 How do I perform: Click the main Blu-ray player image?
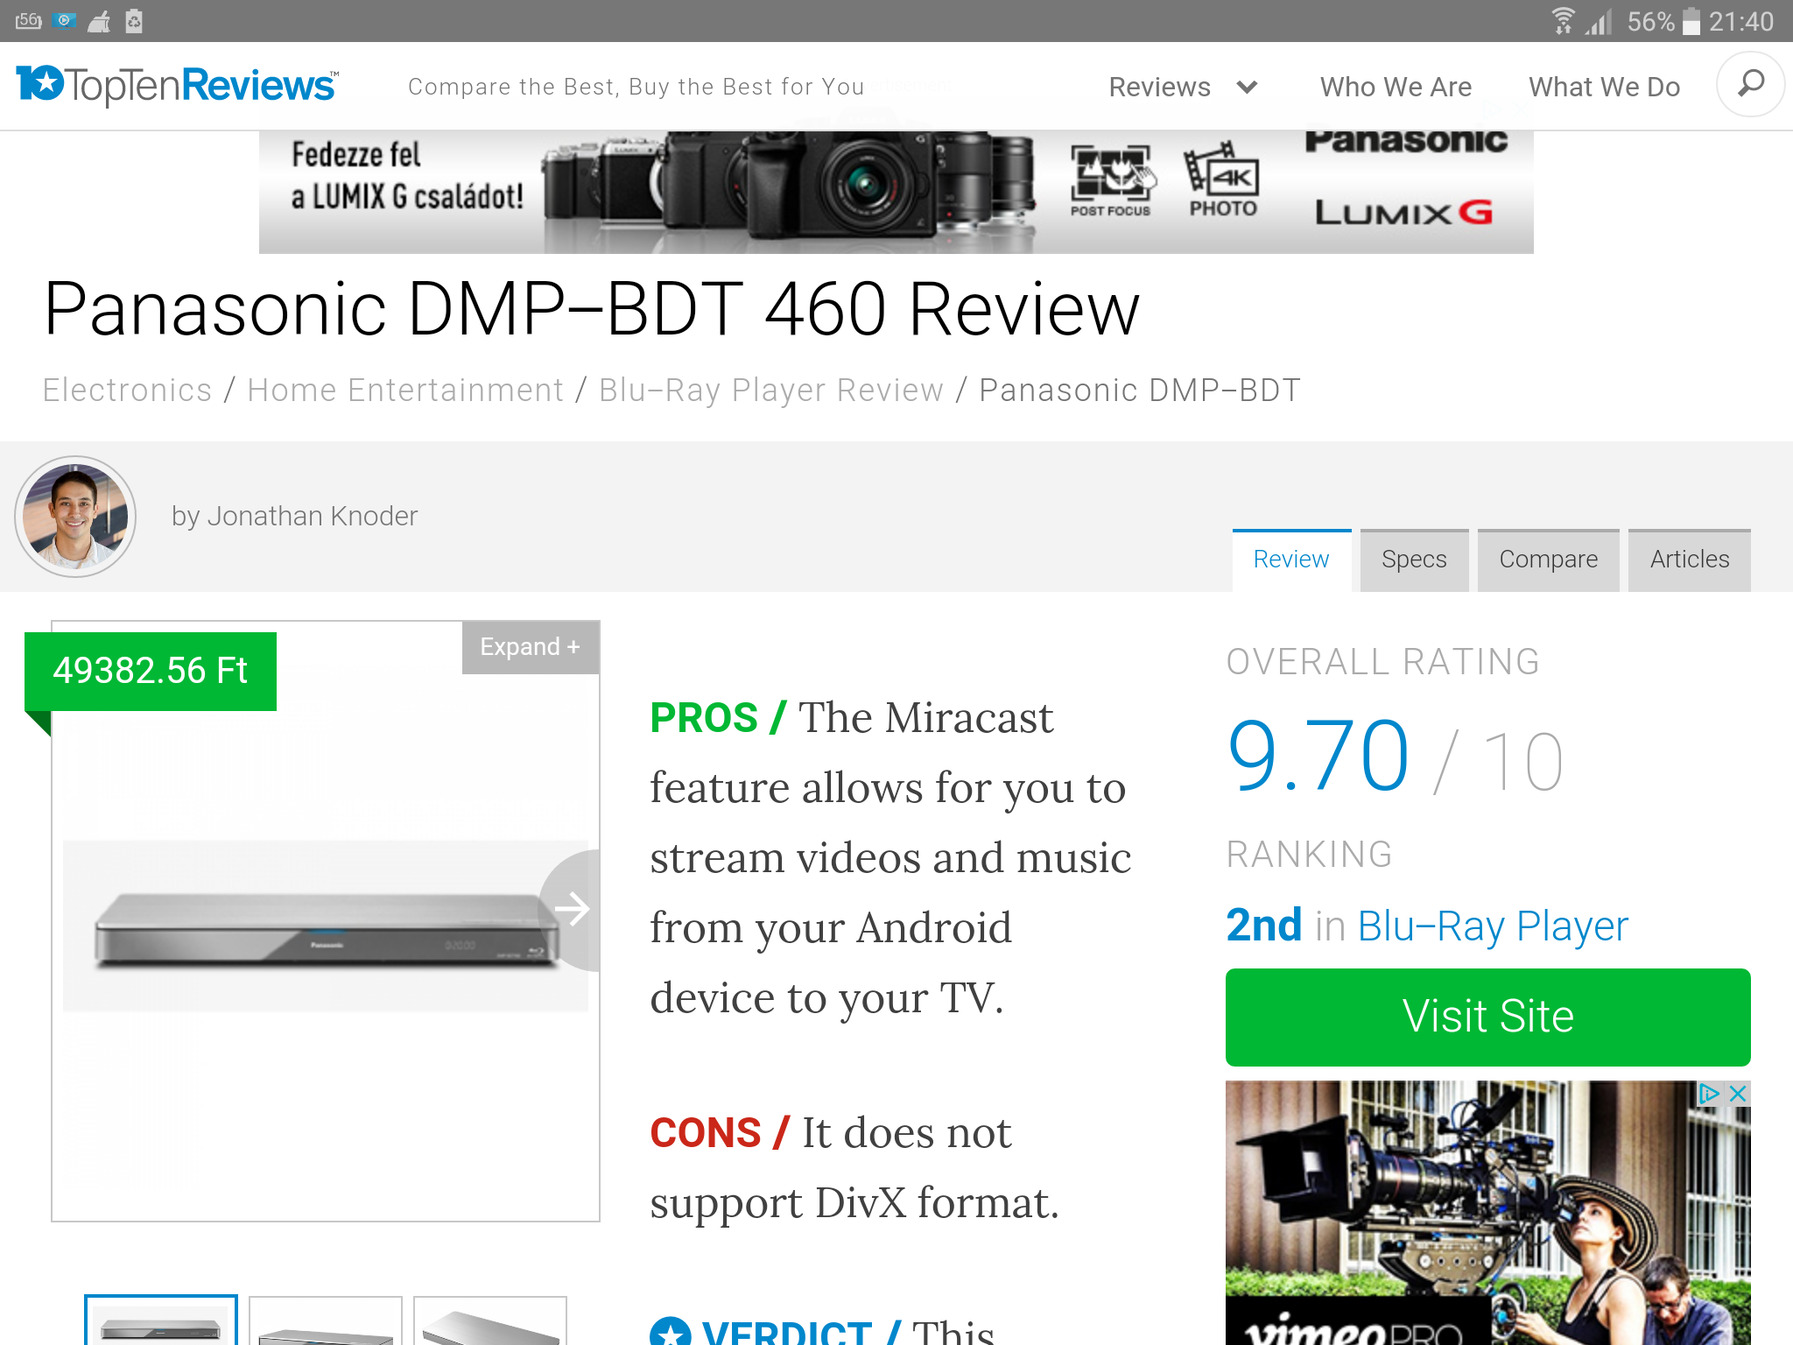[325, 927]
